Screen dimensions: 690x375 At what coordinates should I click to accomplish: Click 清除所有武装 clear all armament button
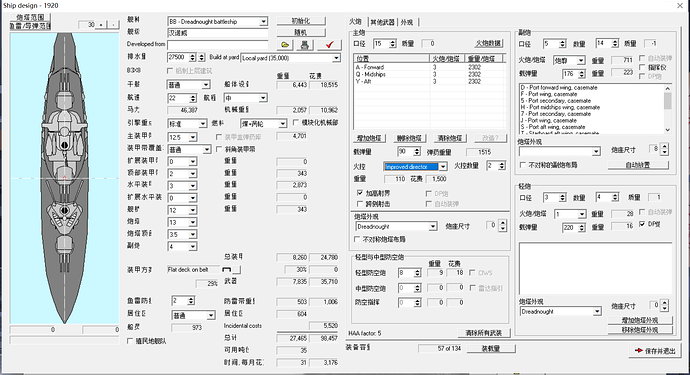coord(483,333)
